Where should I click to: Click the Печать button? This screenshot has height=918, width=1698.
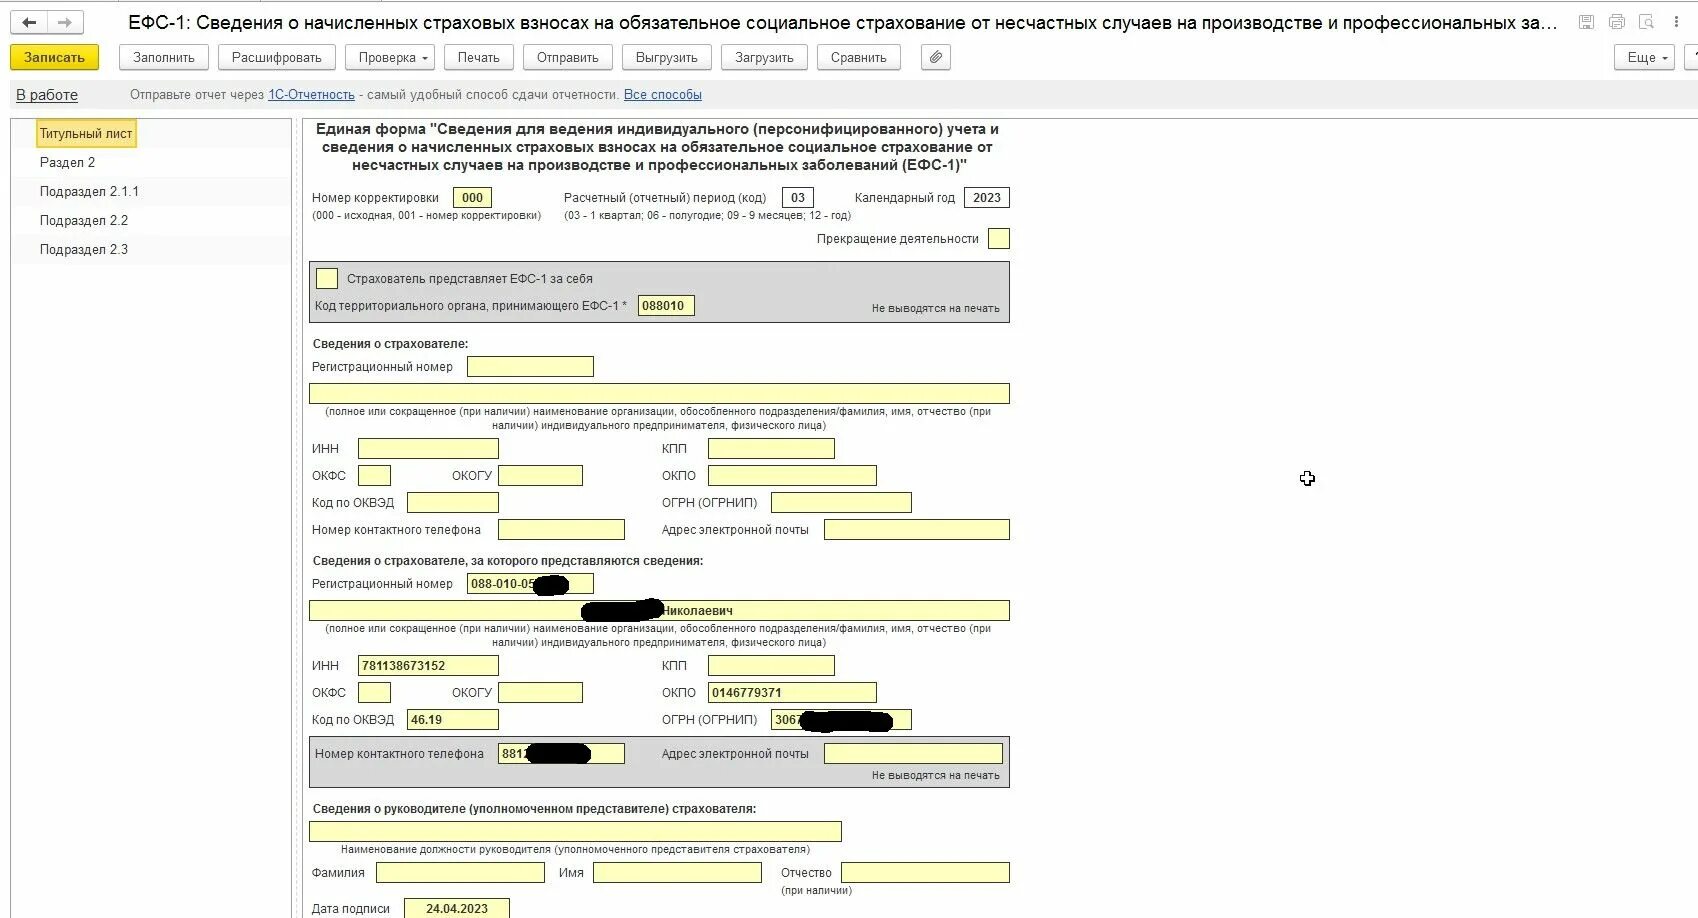479,58
